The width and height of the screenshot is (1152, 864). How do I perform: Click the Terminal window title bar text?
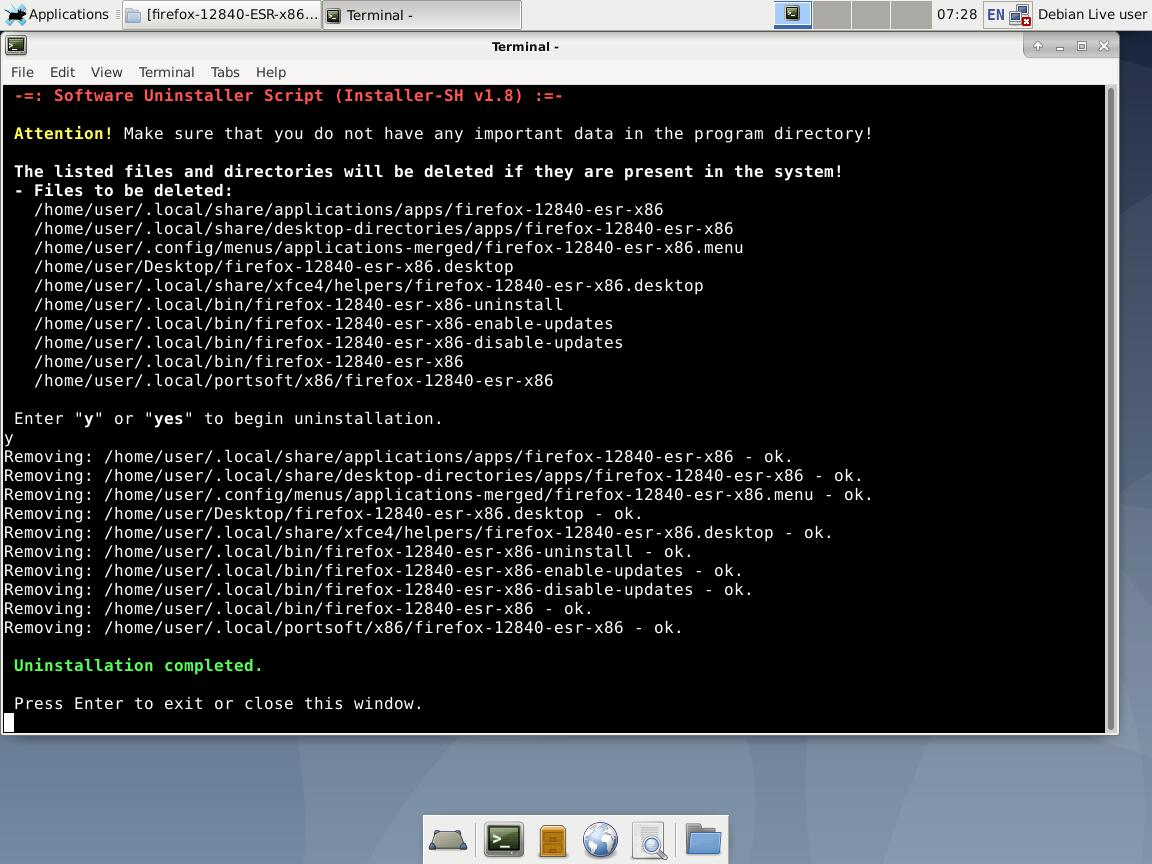525,46
